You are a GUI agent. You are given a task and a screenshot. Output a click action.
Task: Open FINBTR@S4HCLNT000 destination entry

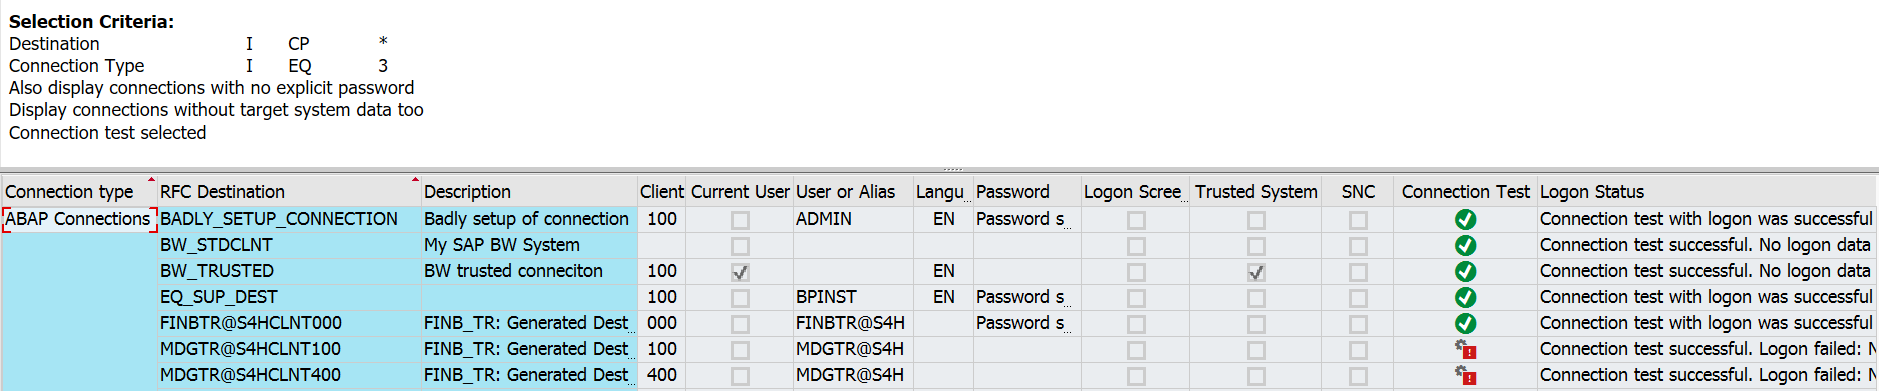click(x=251, y=323)
